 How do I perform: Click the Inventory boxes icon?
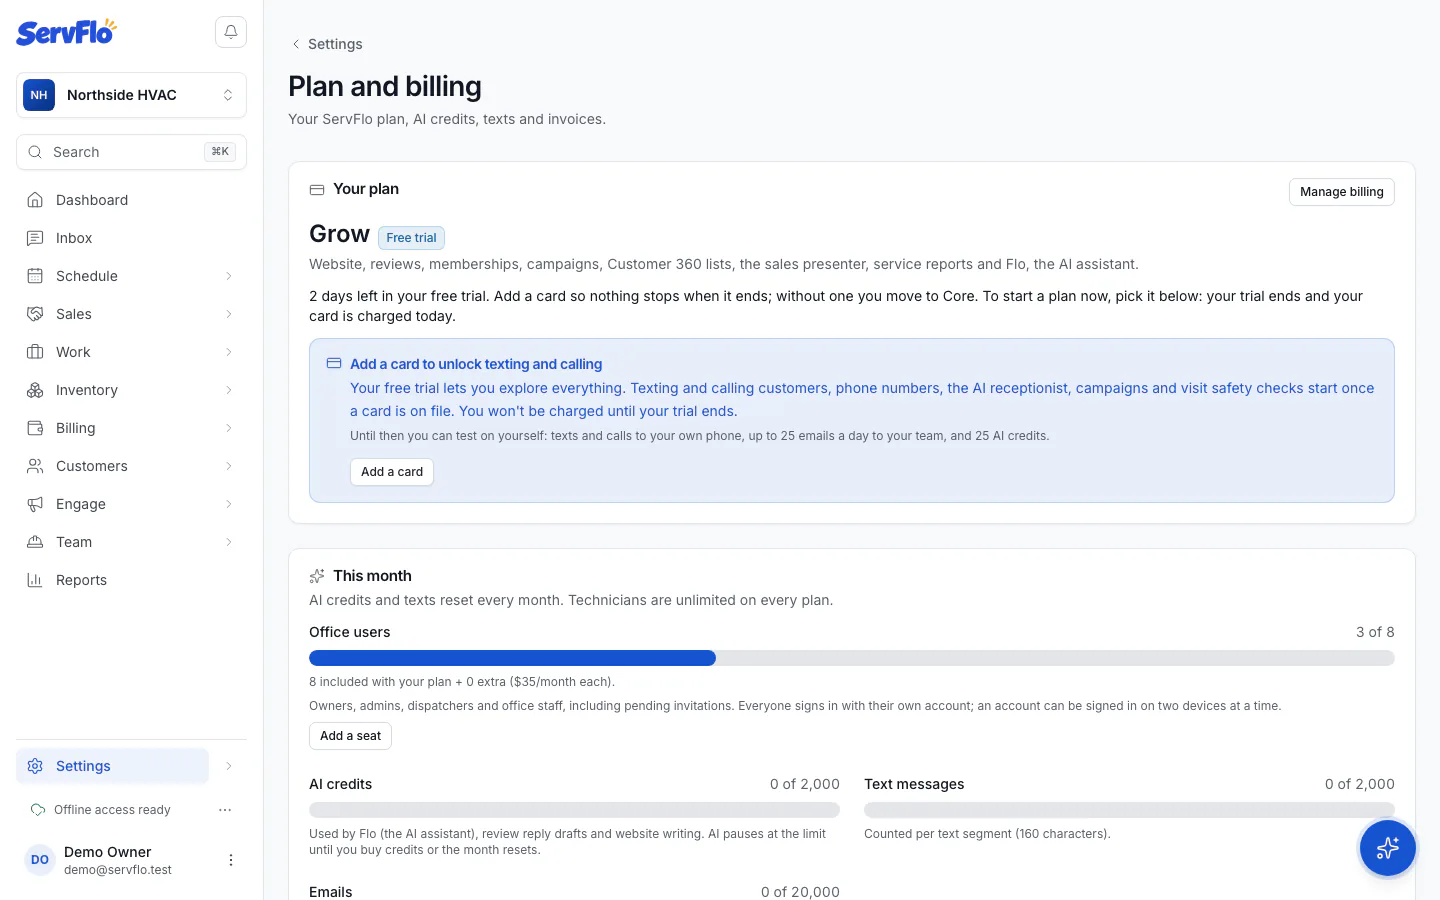(x=35, y=390)
